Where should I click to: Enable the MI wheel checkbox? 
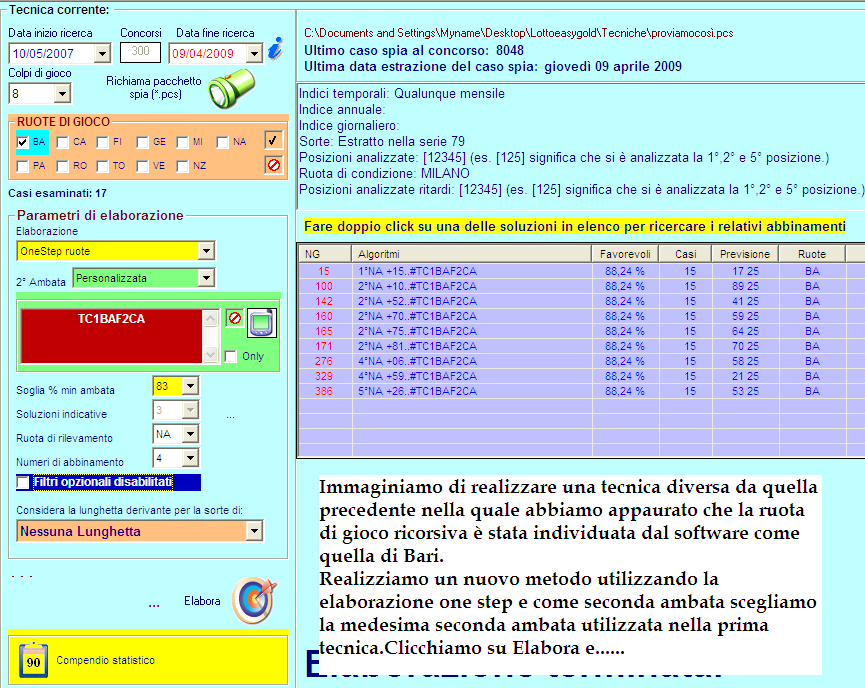coord(183,142)
